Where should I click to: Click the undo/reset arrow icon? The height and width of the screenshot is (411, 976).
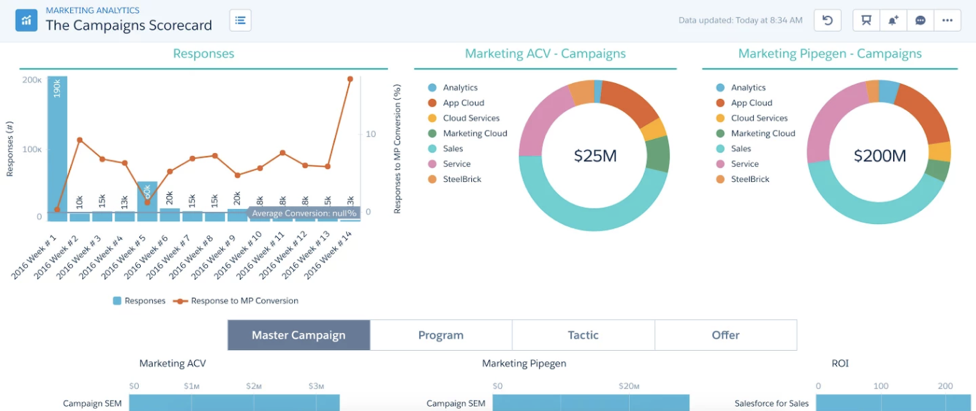(x=827, y=20)
